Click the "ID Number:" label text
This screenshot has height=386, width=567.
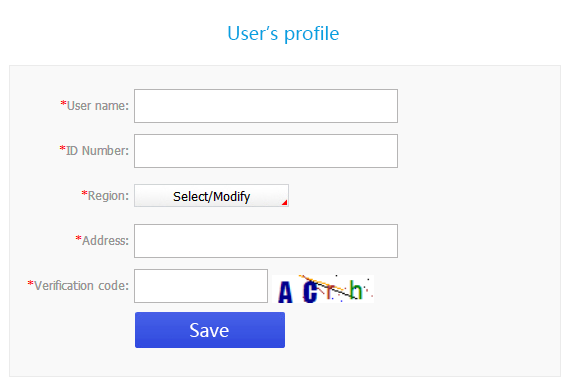(x=97, y=150)
